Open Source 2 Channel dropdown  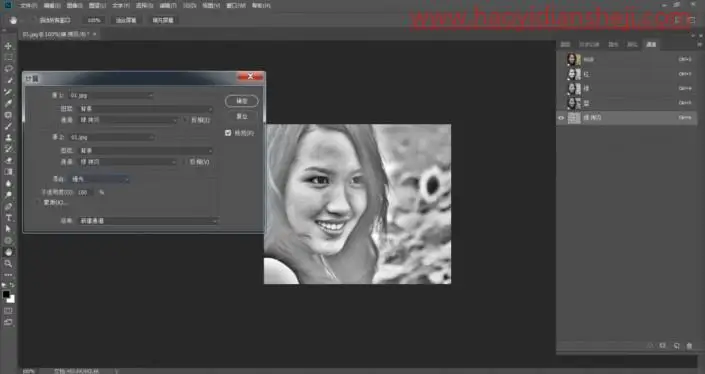128,162
